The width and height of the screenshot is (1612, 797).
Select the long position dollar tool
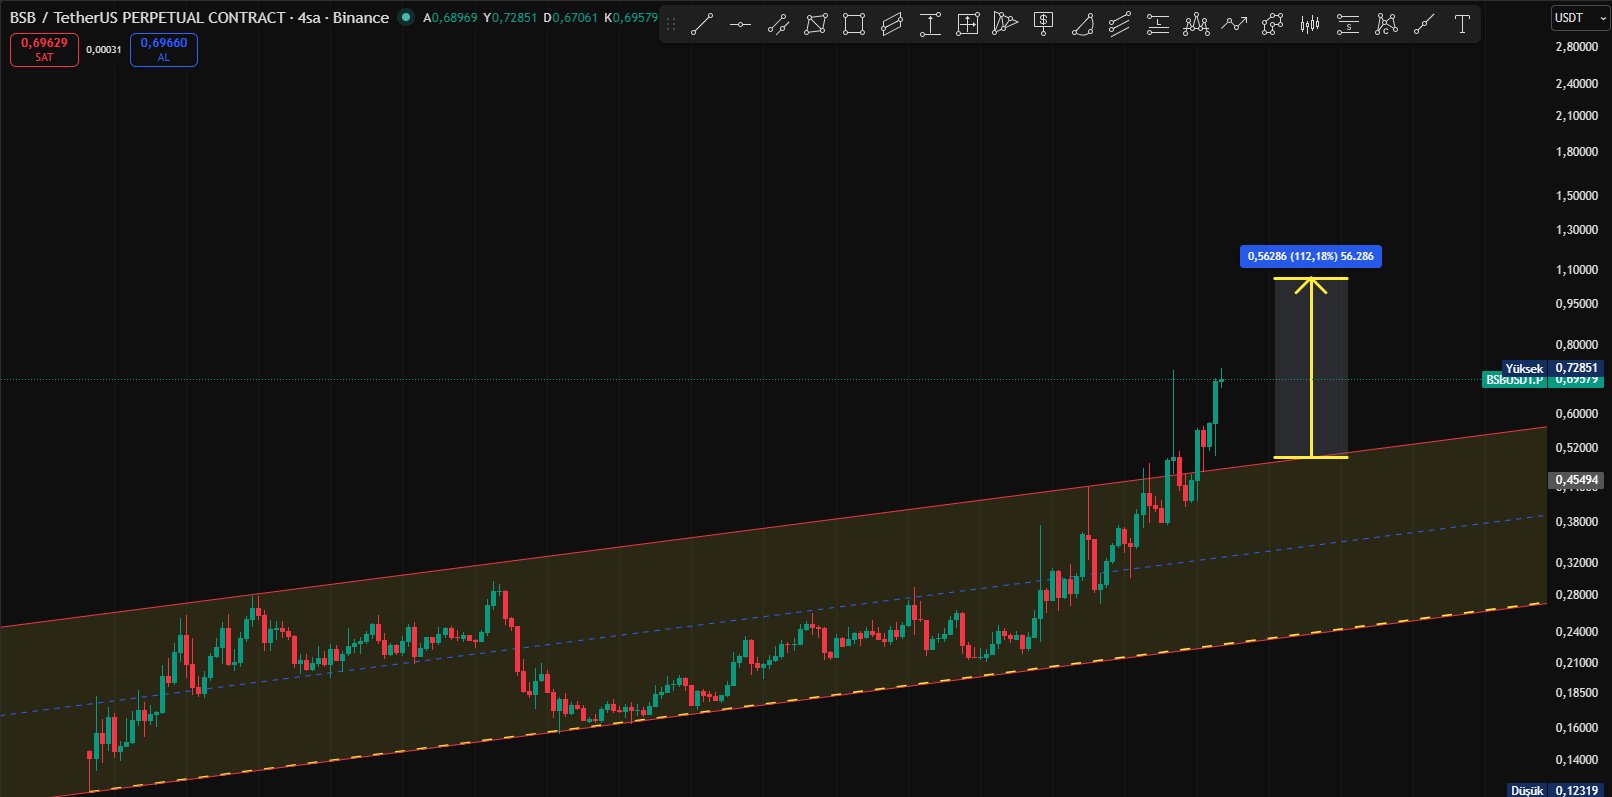coord(1044,24)
